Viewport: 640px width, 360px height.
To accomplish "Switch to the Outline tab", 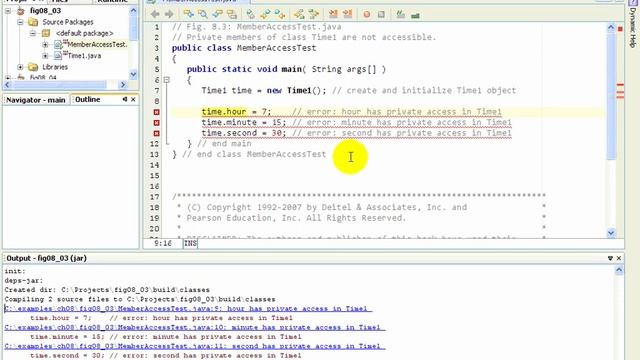I will (x=87, y=100).
